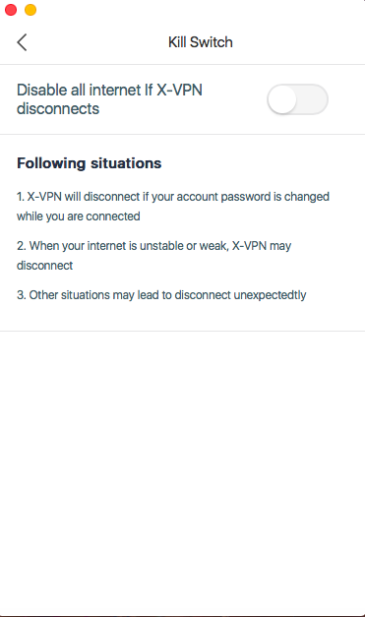Go back using the left chevron arrow
The height and width of the screenshot is (617, 365).
pos(22,42)
